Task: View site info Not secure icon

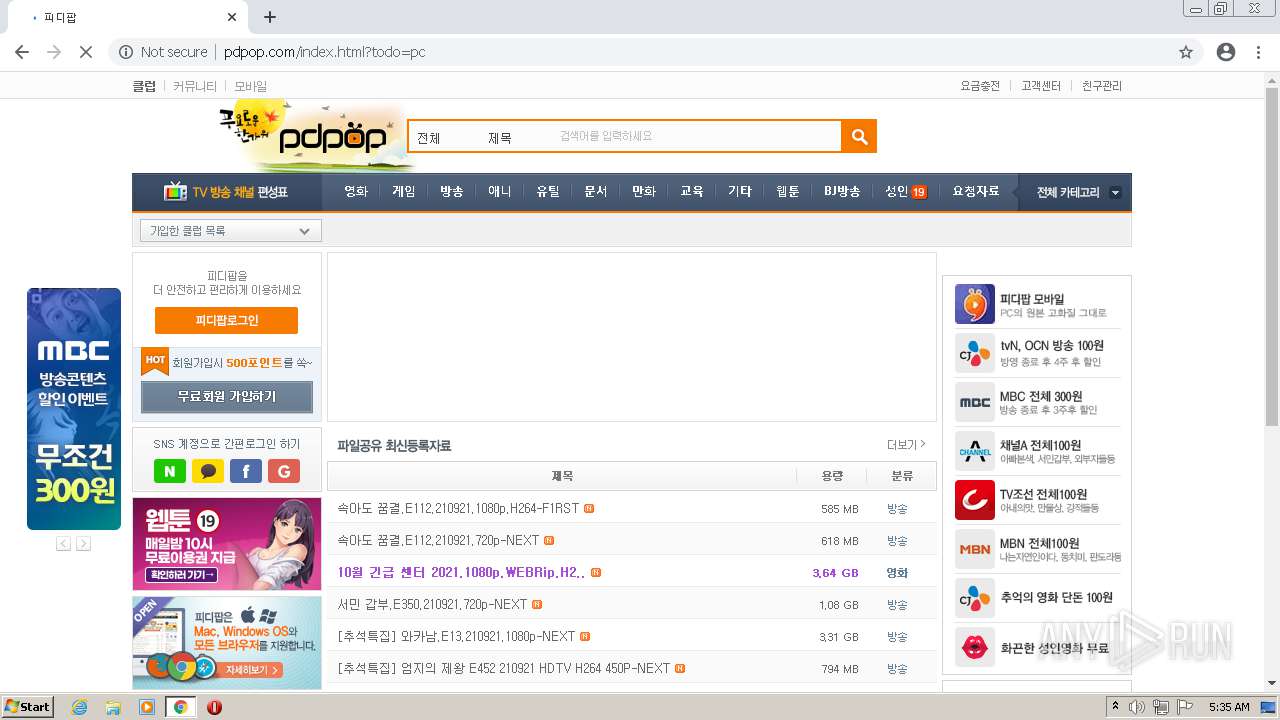Action: pyautogui.click(x=126, y=52)
